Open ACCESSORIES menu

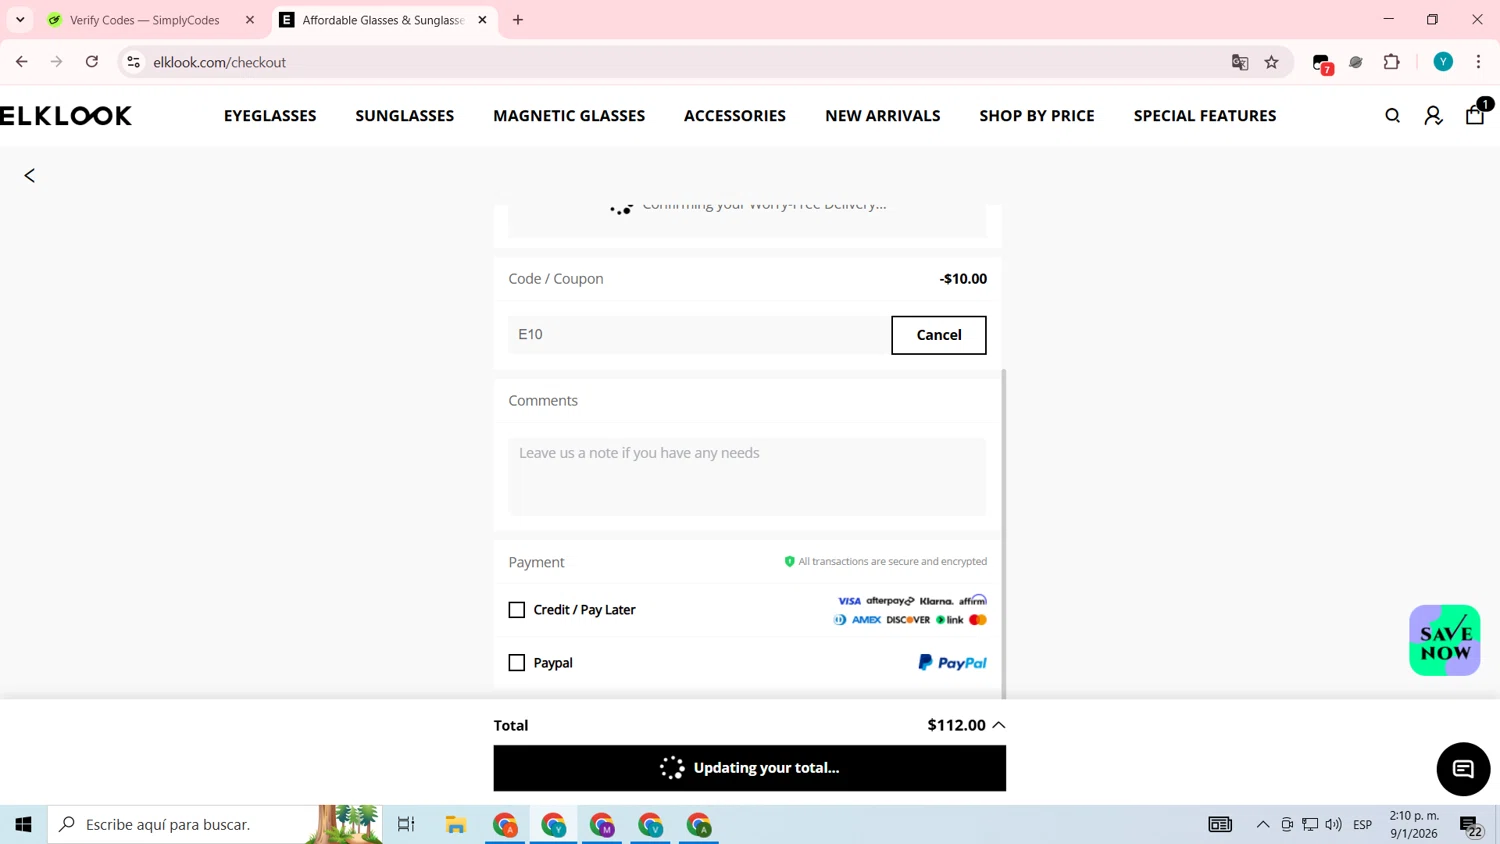click(x=735, y=116)
